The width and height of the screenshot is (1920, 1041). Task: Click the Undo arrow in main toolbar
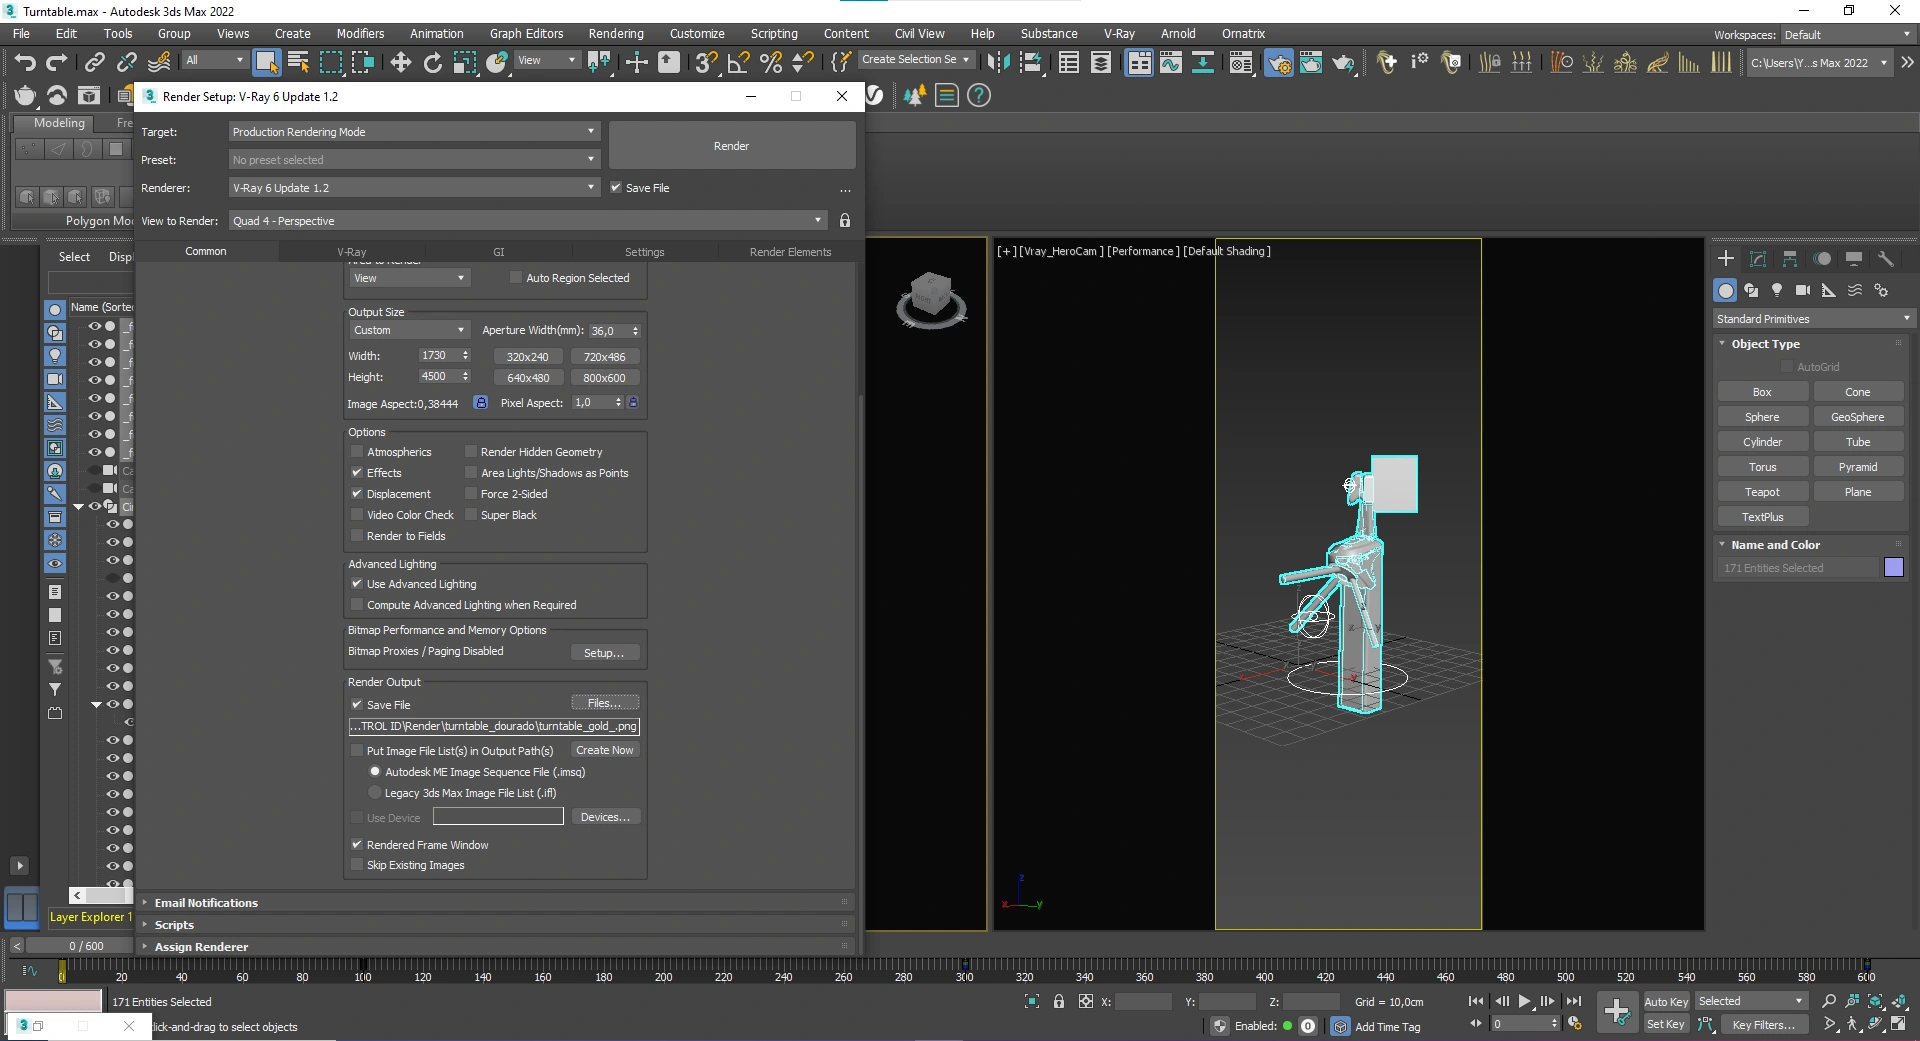point(24,63)
